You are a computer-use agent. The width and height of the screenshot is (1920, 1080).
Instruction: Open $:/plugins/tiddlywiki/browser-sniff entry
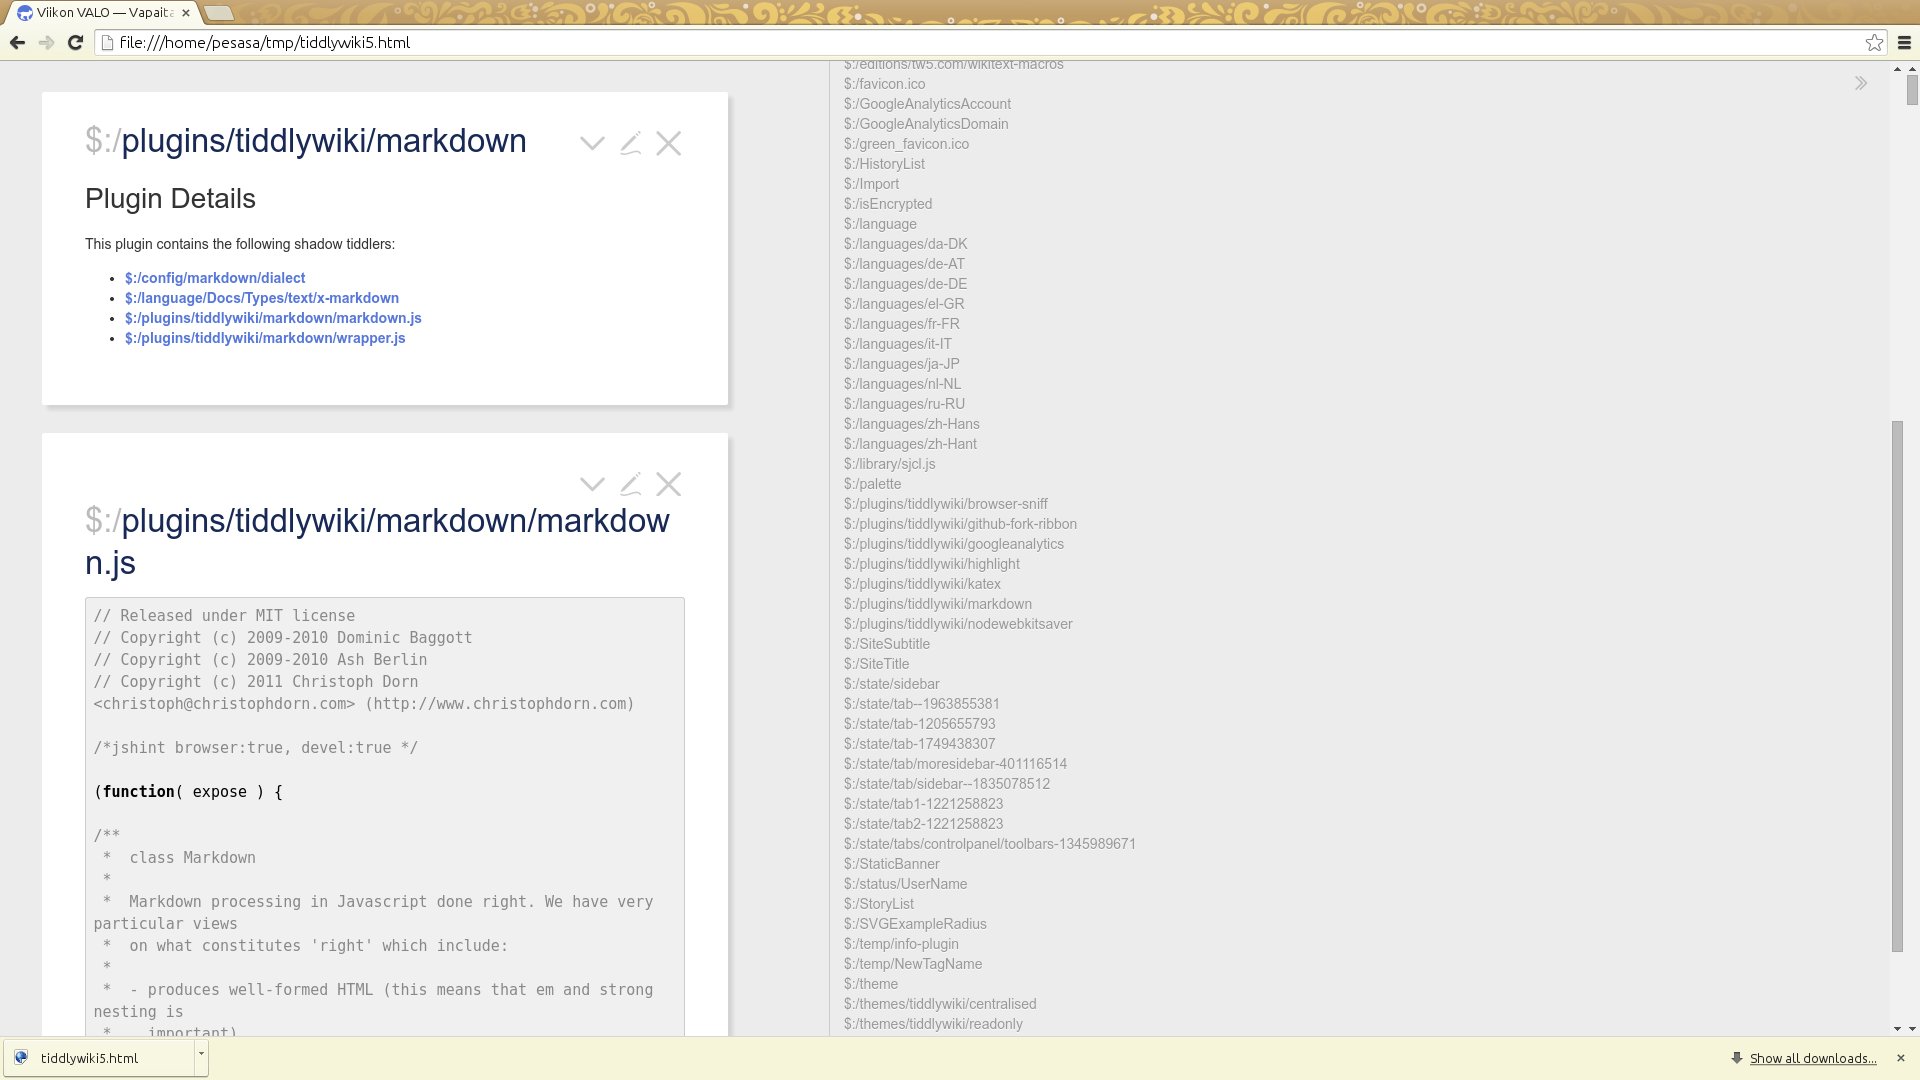945,504
